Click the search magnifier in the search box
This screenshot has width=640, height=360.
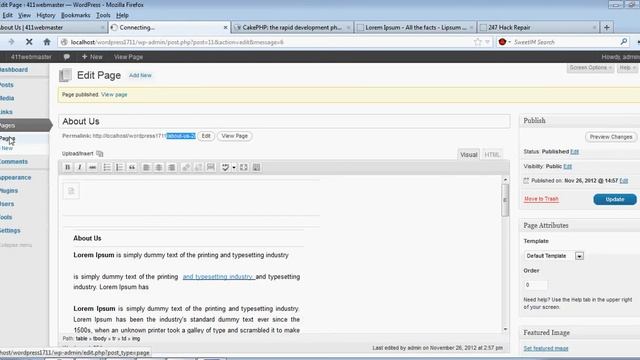click(624, 42)
